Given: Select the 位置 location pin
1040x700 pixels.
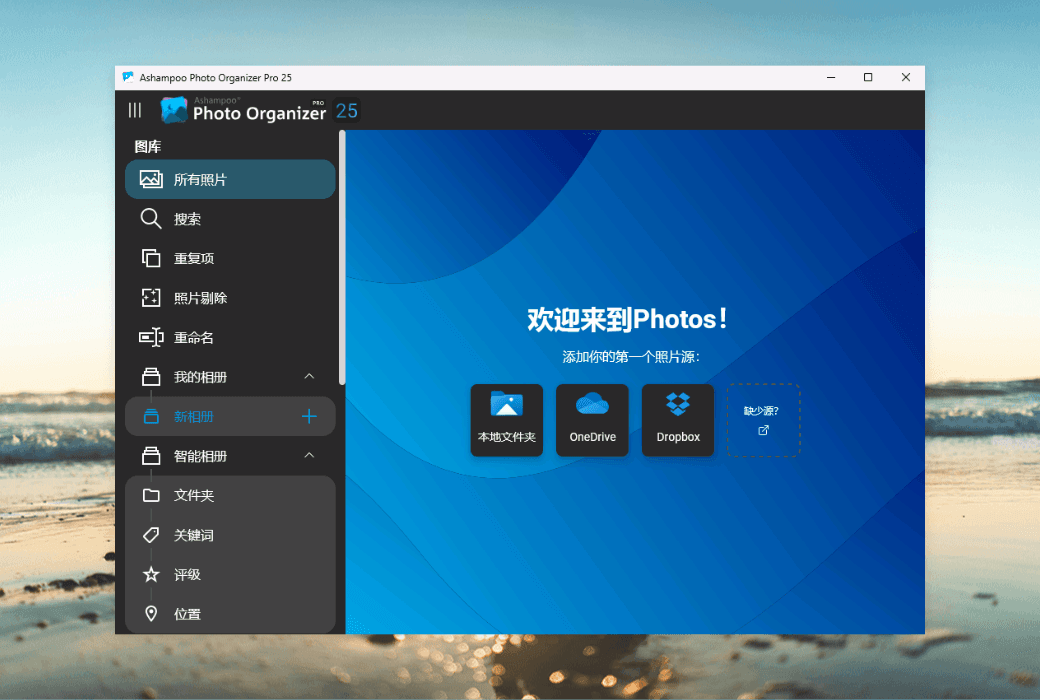Looking at the screenshot, I should (x=151, y=614).
